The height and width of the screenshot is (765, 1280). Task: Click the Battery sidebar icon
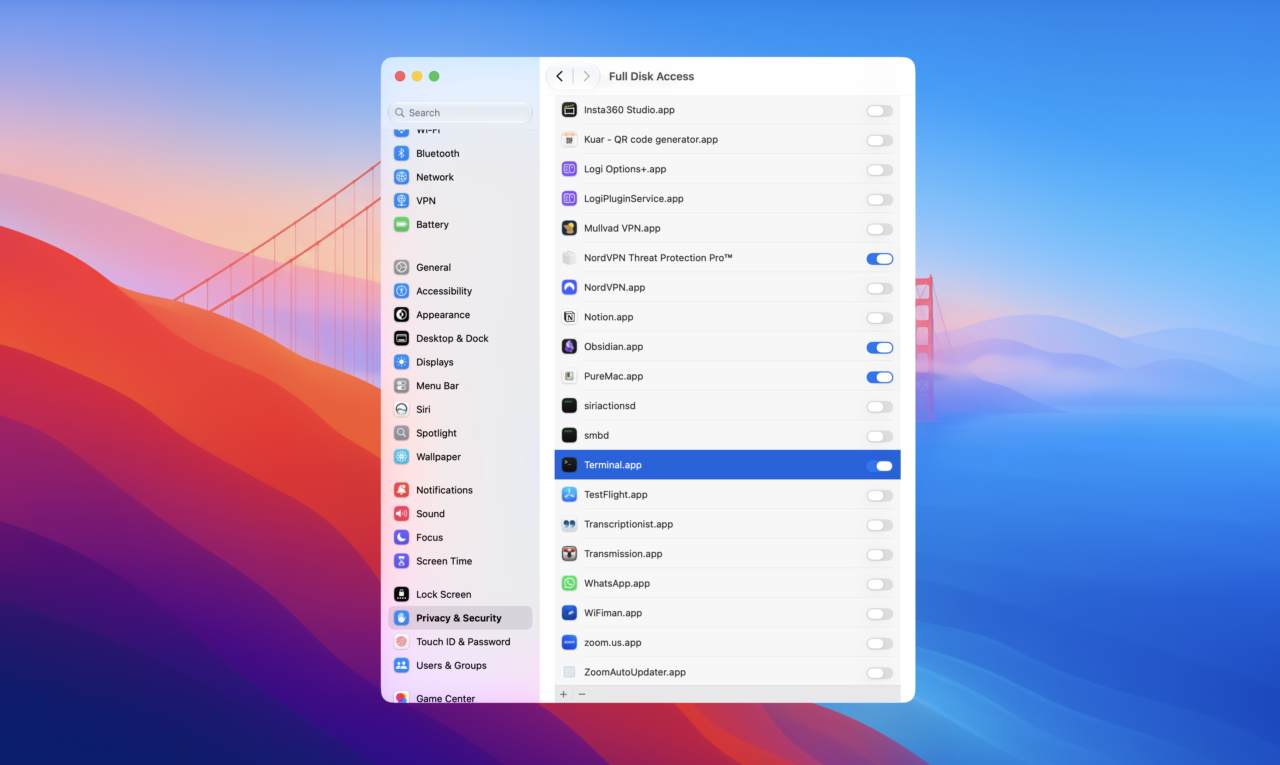pos(401,225)
